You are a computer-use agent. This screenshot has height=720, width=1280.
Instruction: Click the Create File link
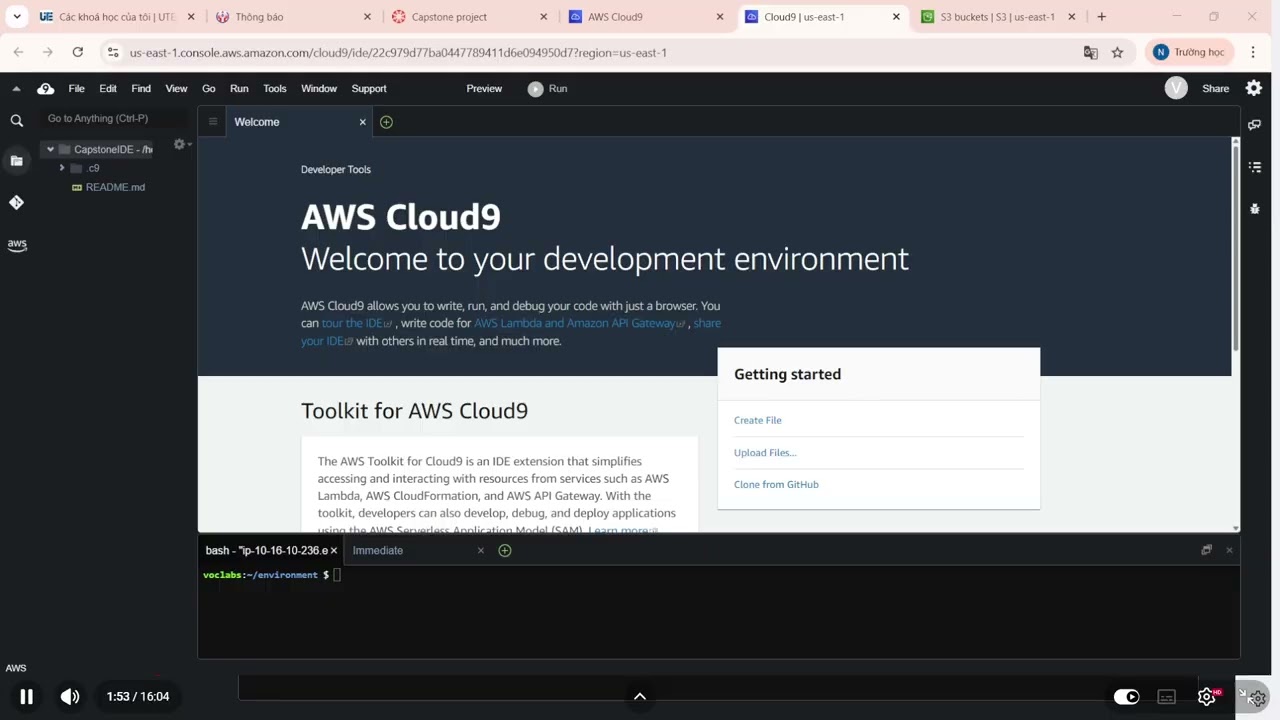(758, 420)
